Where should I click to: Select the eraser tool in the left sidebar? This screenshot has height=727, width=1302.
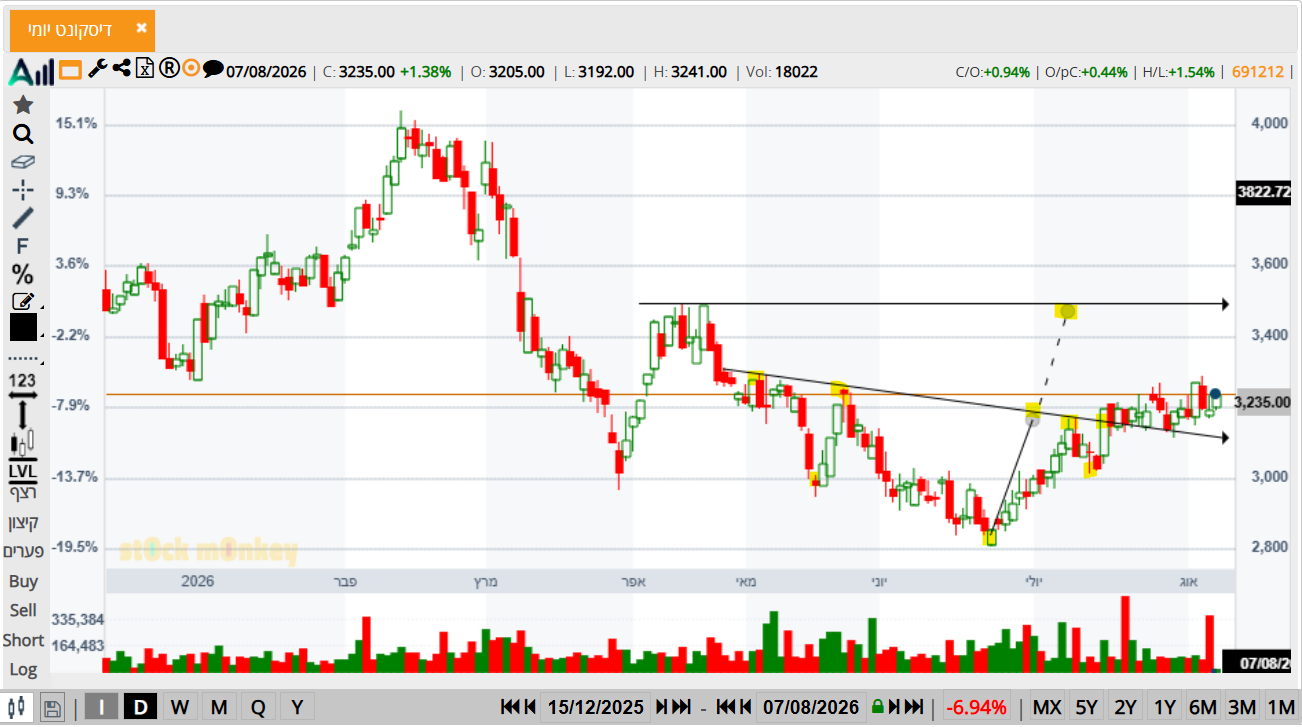click(x=23, y=161)
